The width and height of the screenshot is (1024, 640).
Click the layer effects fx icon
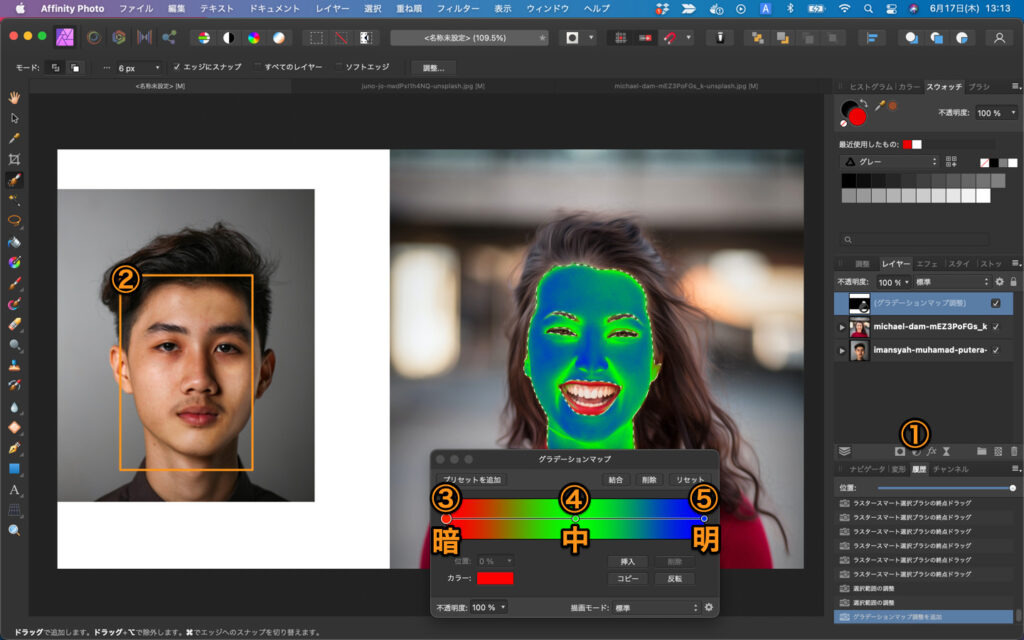tap(931, 451)
